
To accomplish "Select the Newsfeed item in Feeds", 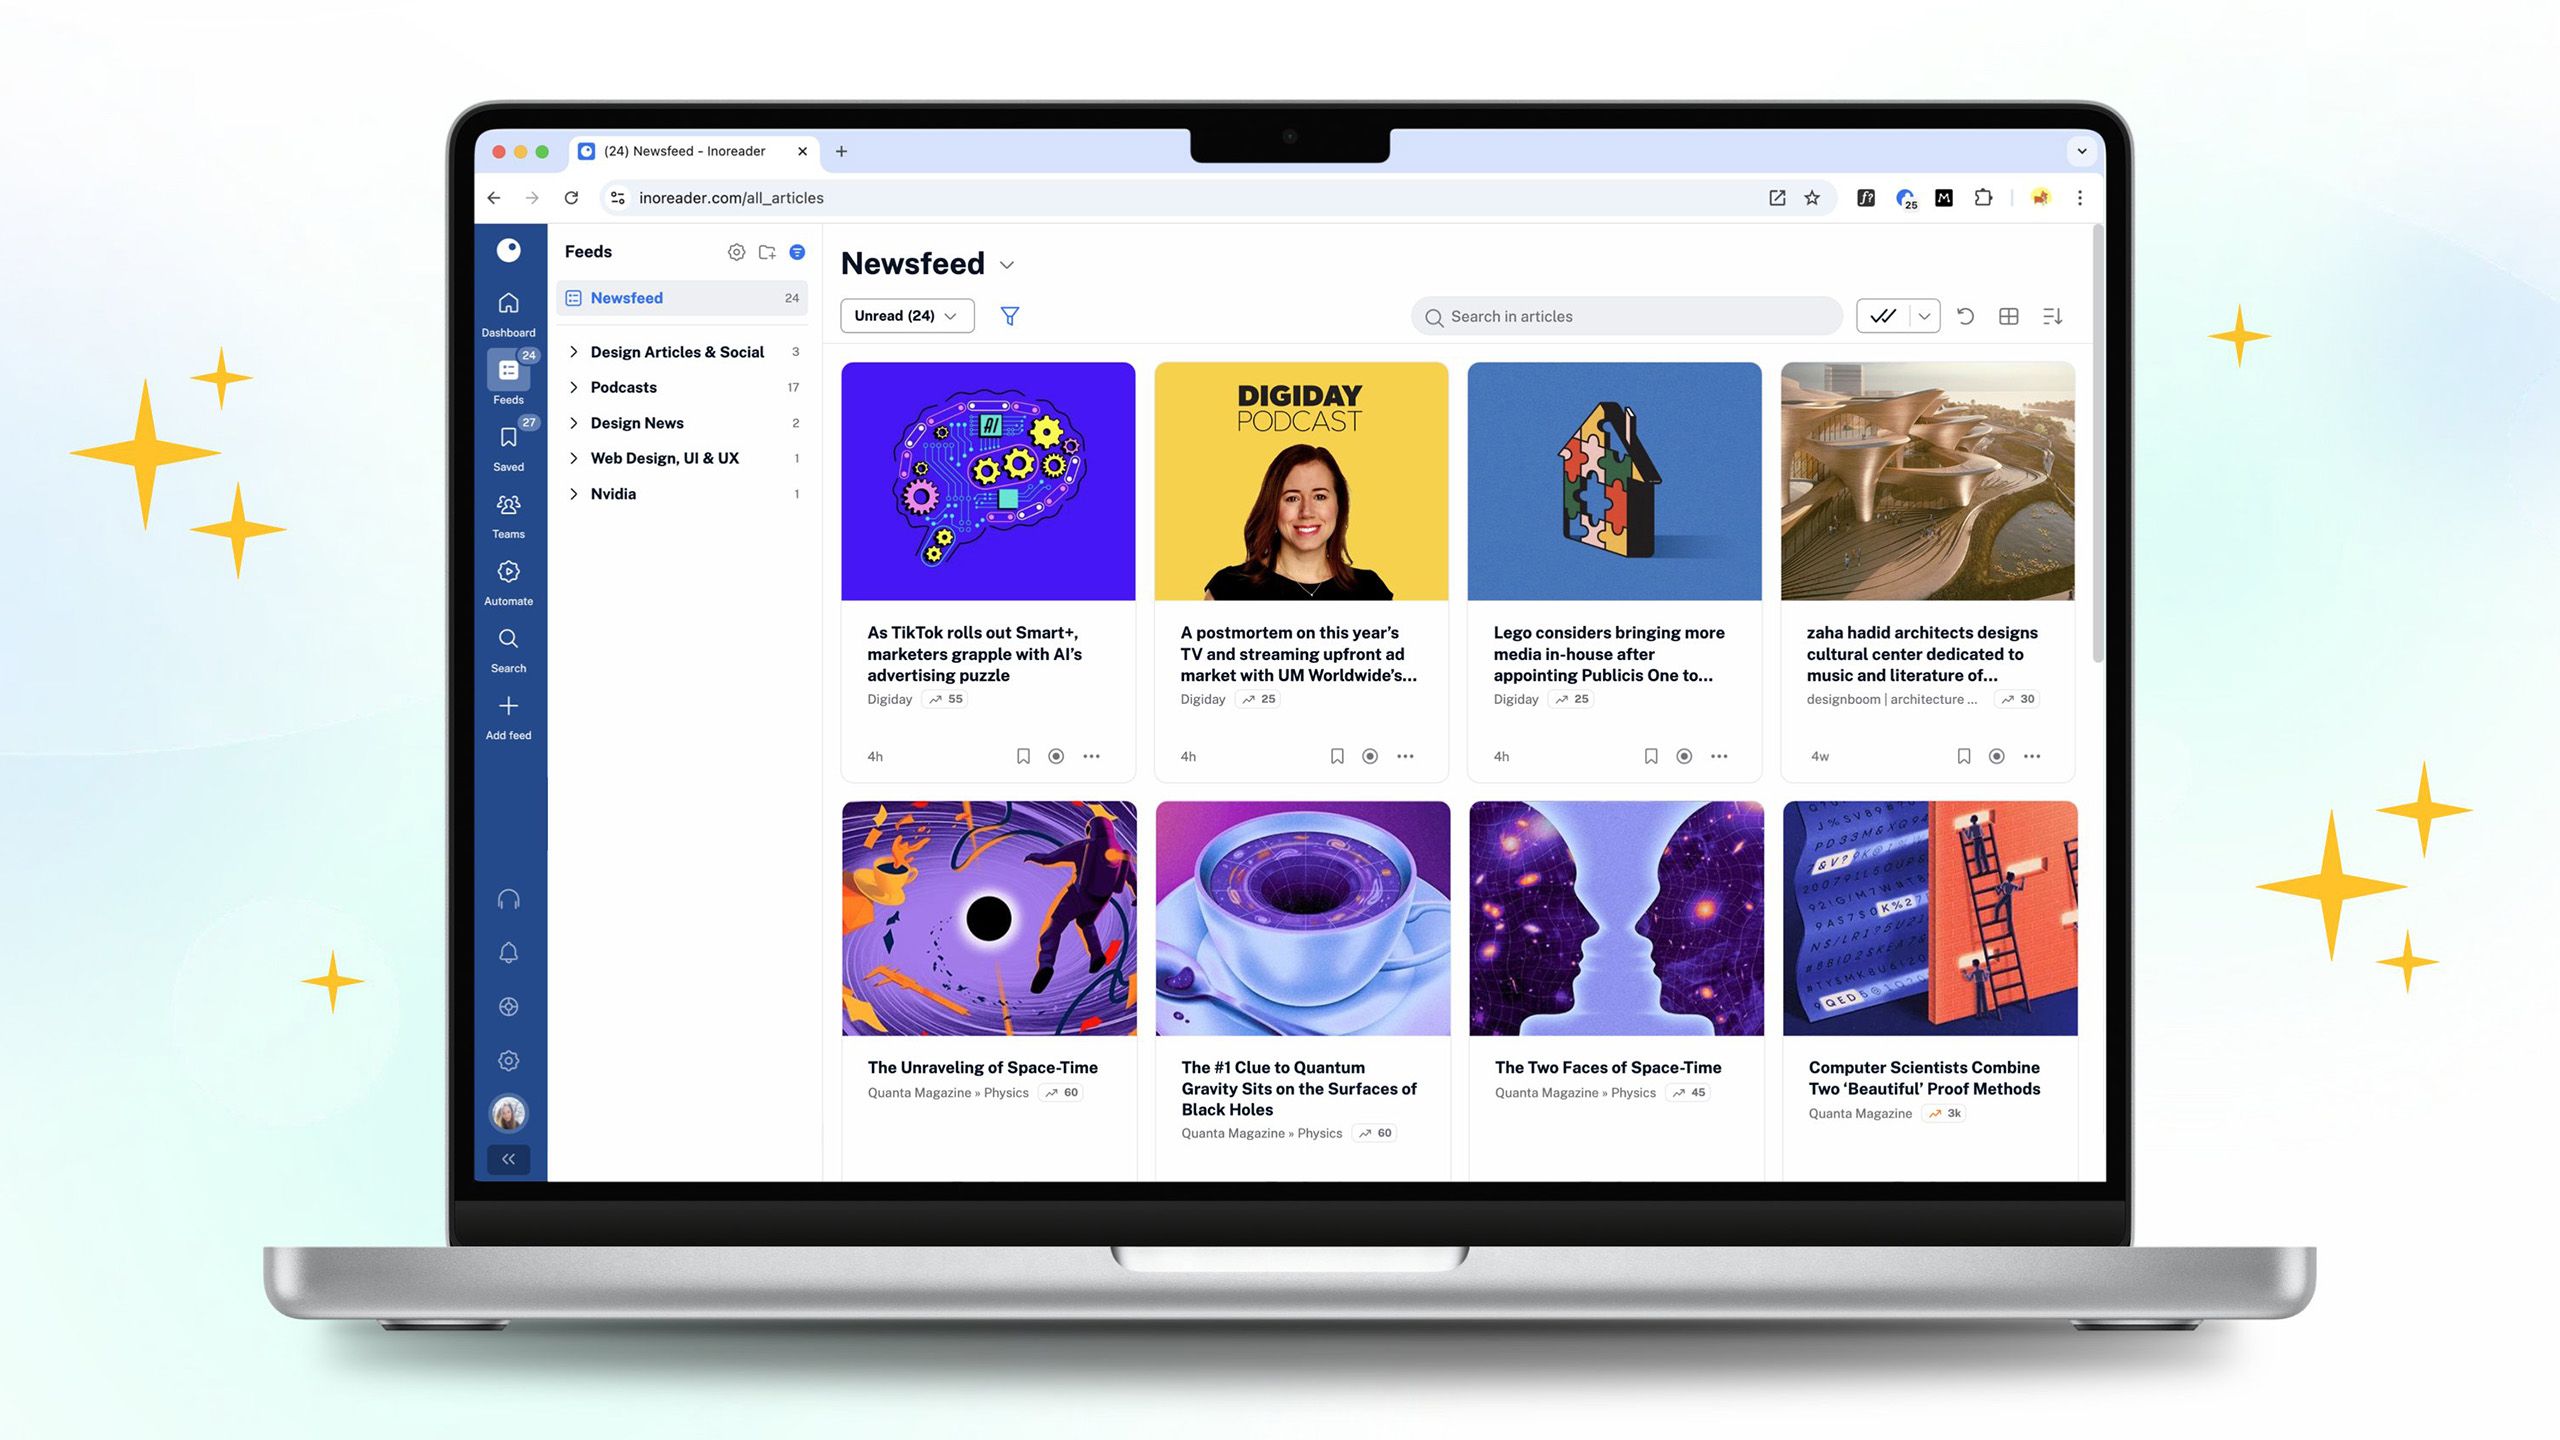I will point(626,298).
